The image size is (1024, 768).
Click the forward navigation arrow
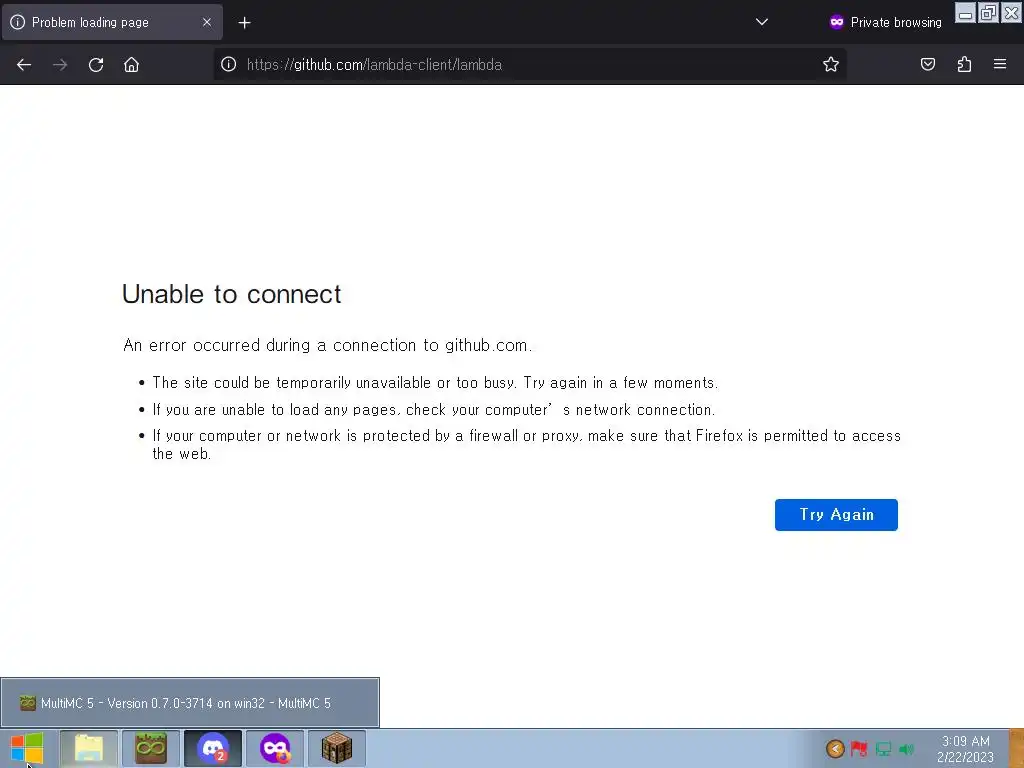tap(60, 65)
